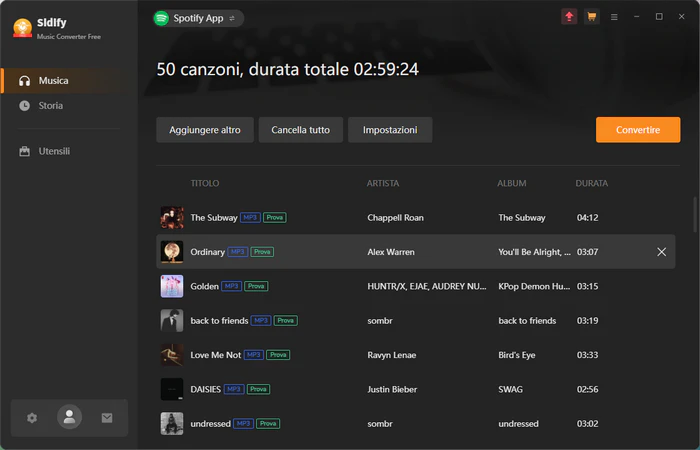Click the TITOLO column header

click(x=205, y=183)
